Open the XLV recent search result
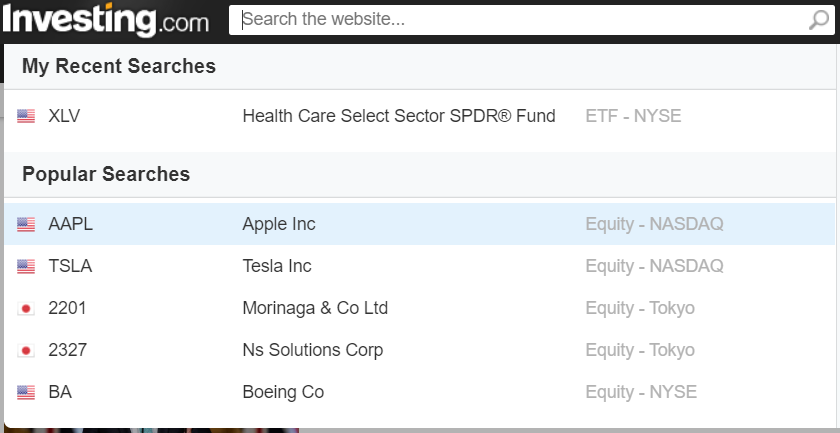 click(x=419, y=116)
